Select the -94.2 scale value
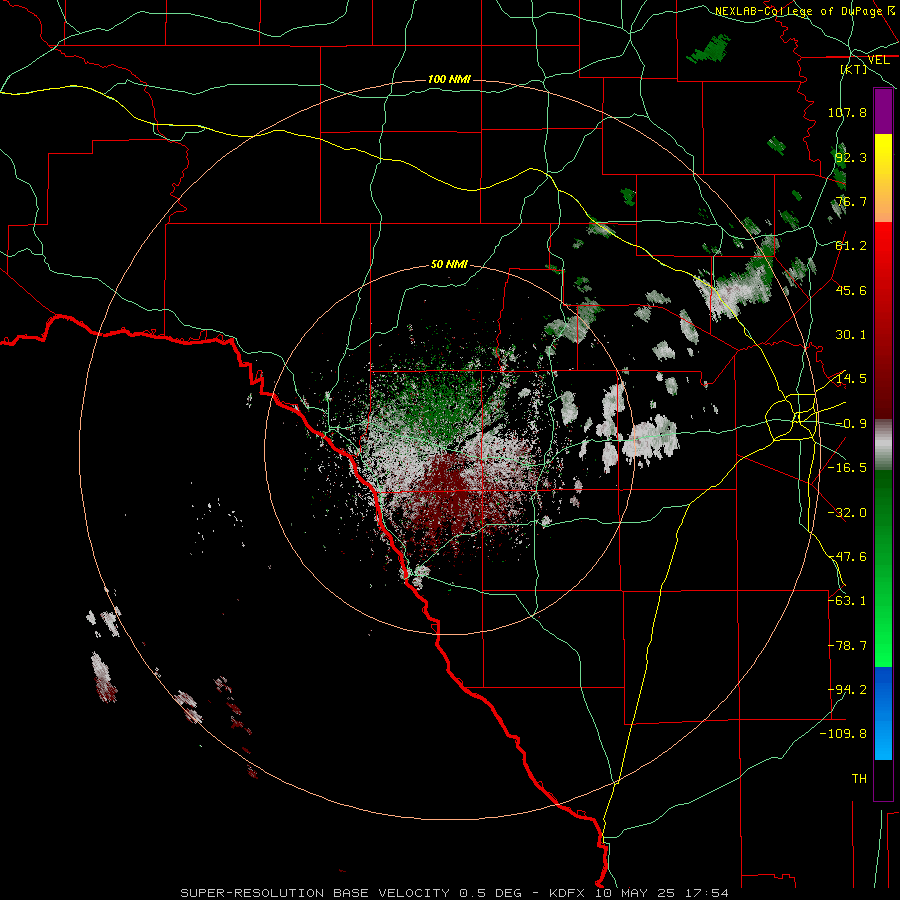 click(x=847, y=690)
